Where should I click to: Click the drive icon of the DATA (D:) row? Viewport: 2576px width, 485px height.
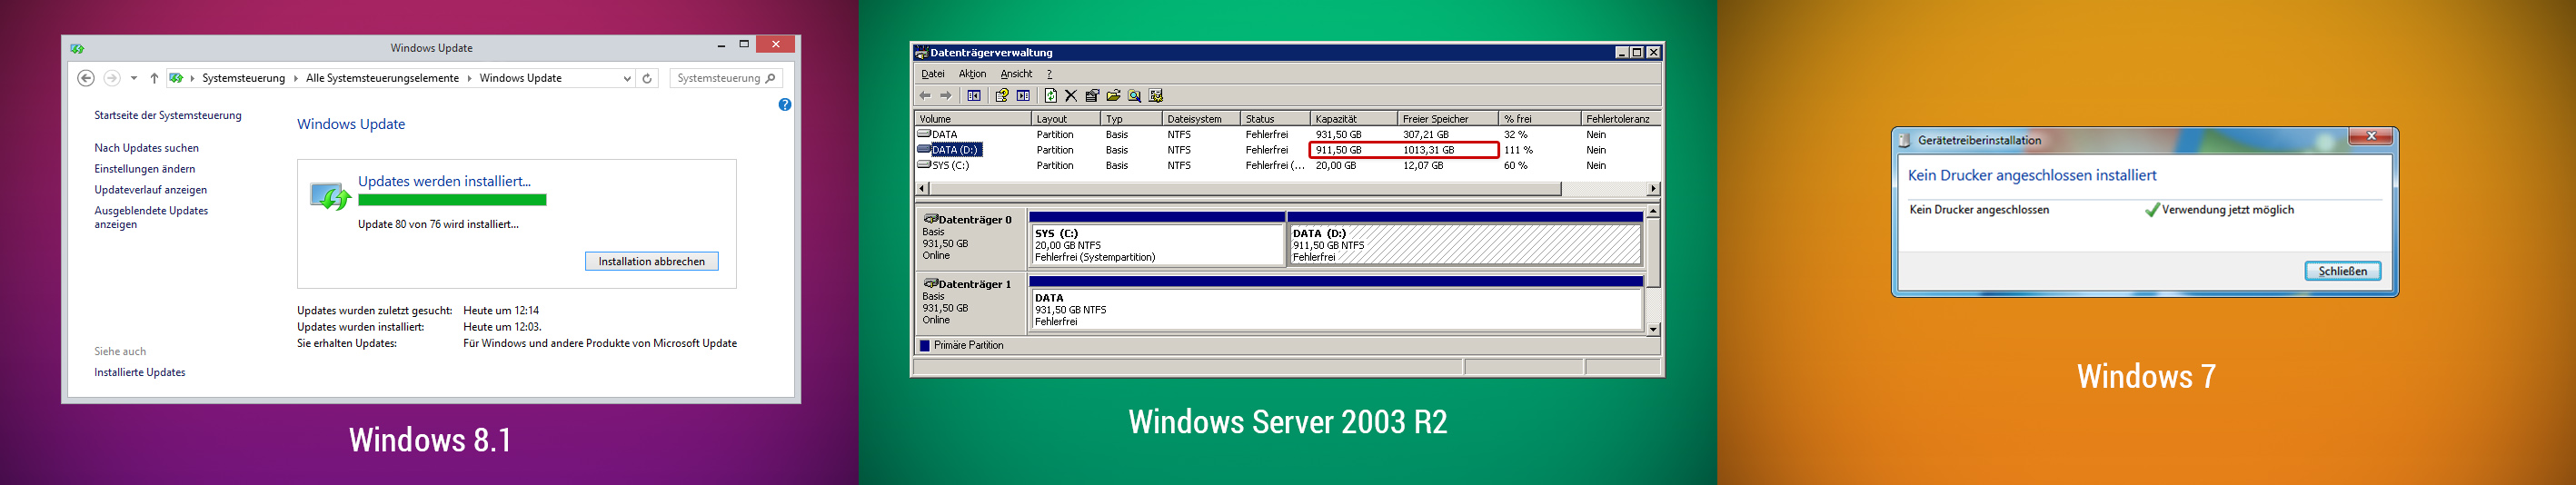(x=924, y=149)
